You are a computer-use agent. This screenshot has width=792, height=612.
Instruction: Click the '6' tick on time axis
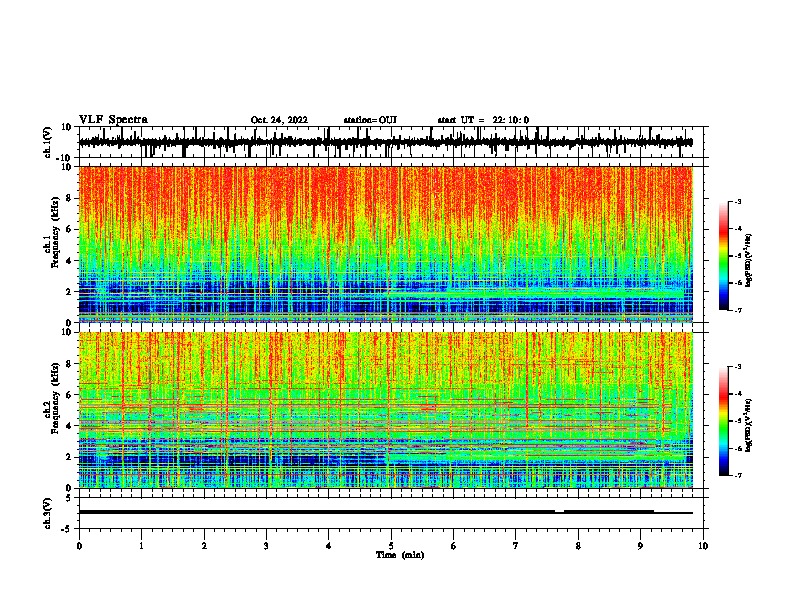(453, 546)
